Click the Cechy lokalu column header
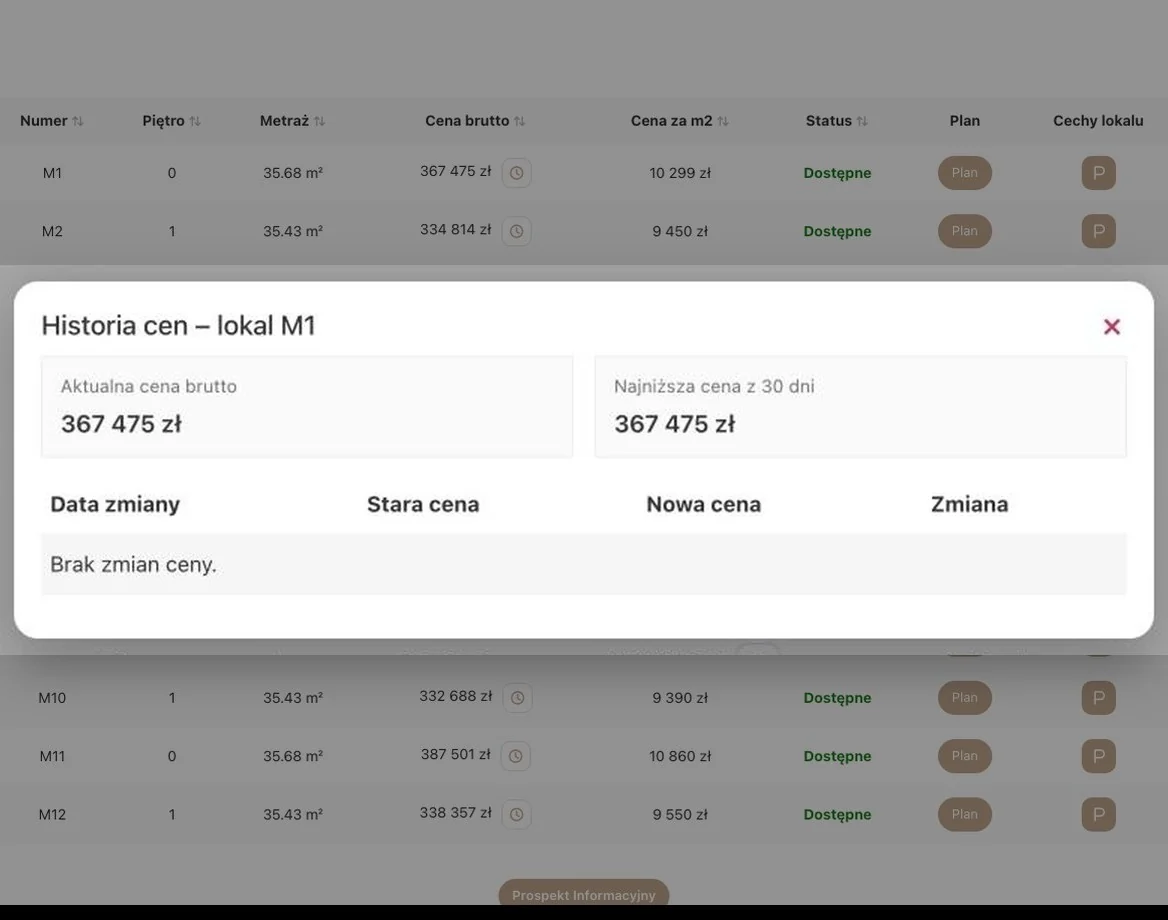Image resolution: width=1168 pixels, height=920 pixels. tap(1098, 121)
